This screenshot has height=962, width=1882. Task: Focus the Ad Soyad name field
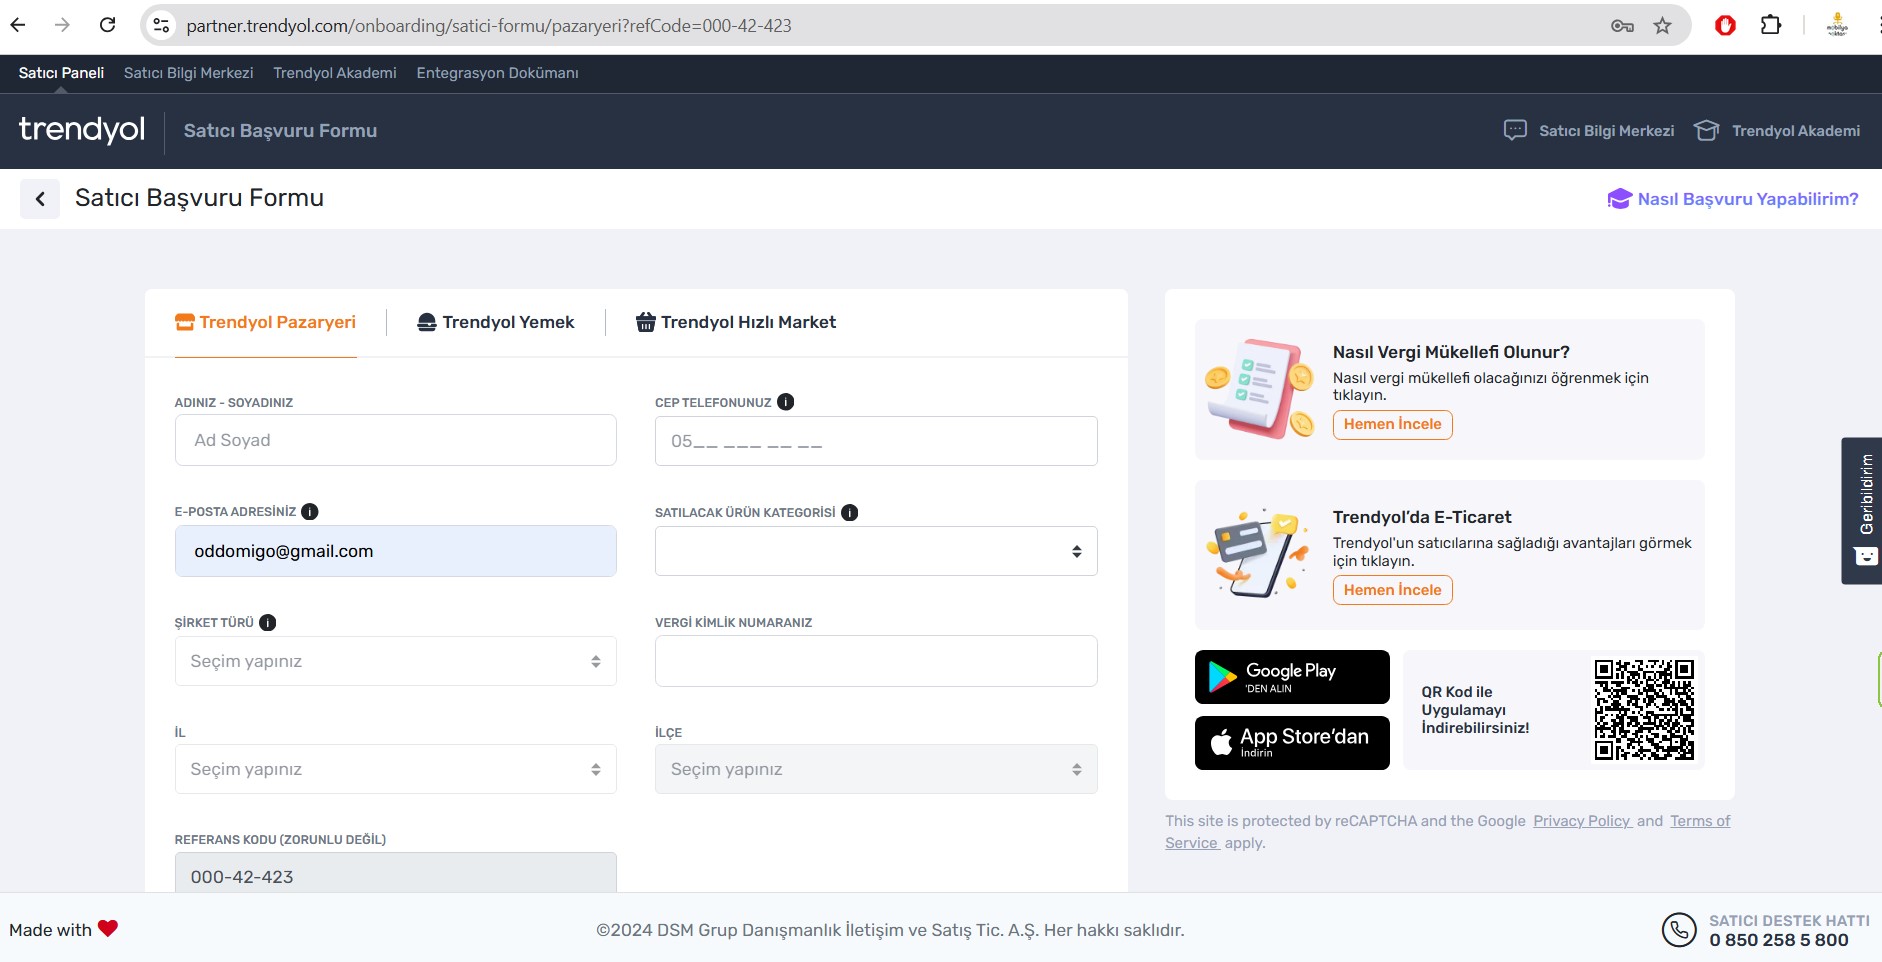coord(396,440)
